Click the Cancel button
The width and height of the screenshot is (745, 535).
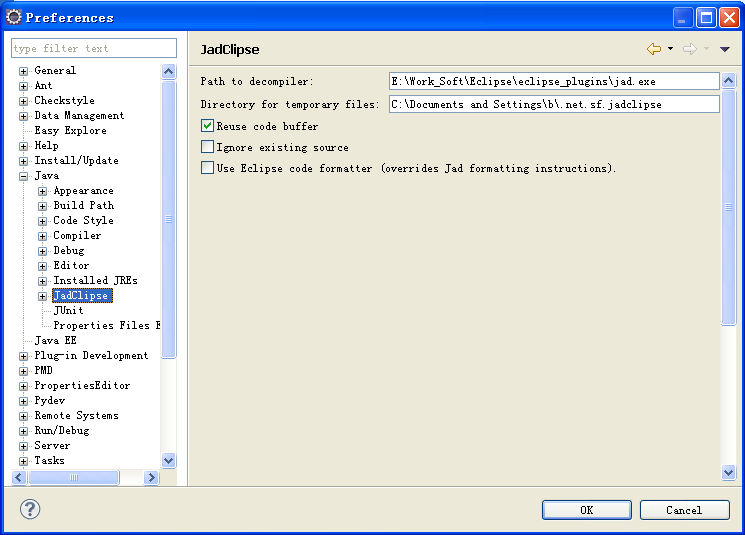pyautogui.click(x=684, y=510)
